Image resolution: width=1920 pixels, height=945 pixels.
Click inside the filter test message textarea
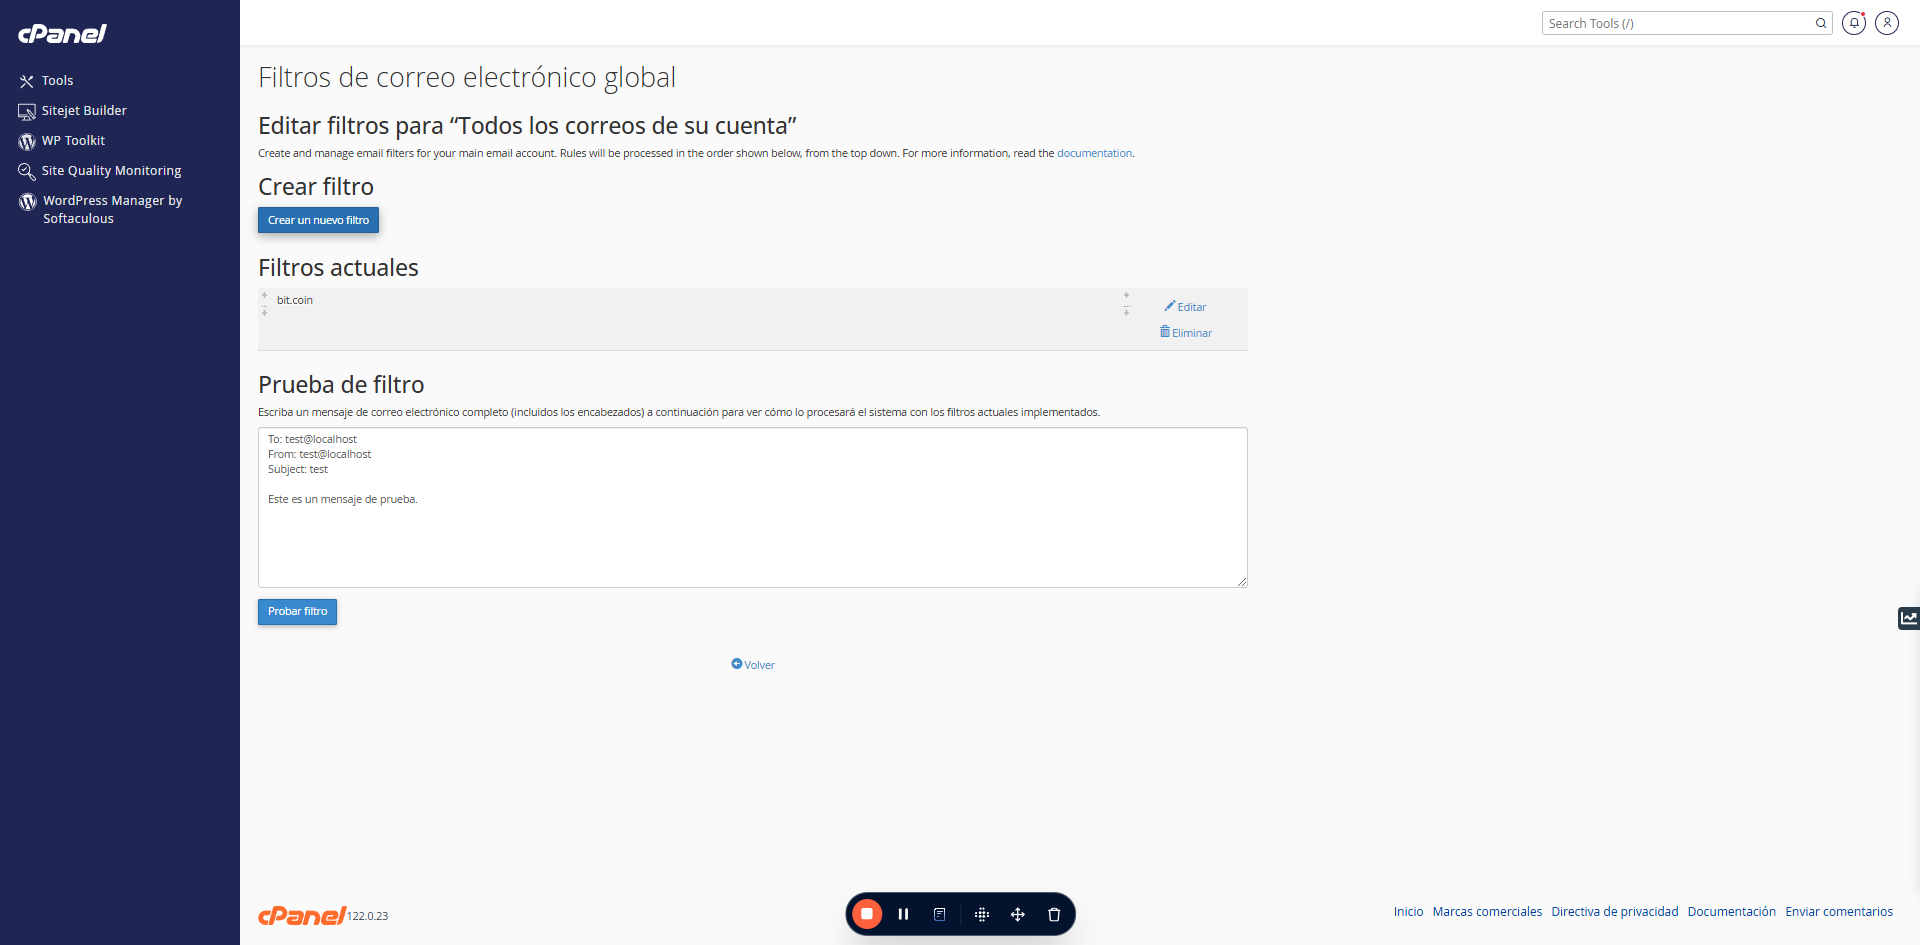click(753, 507)
